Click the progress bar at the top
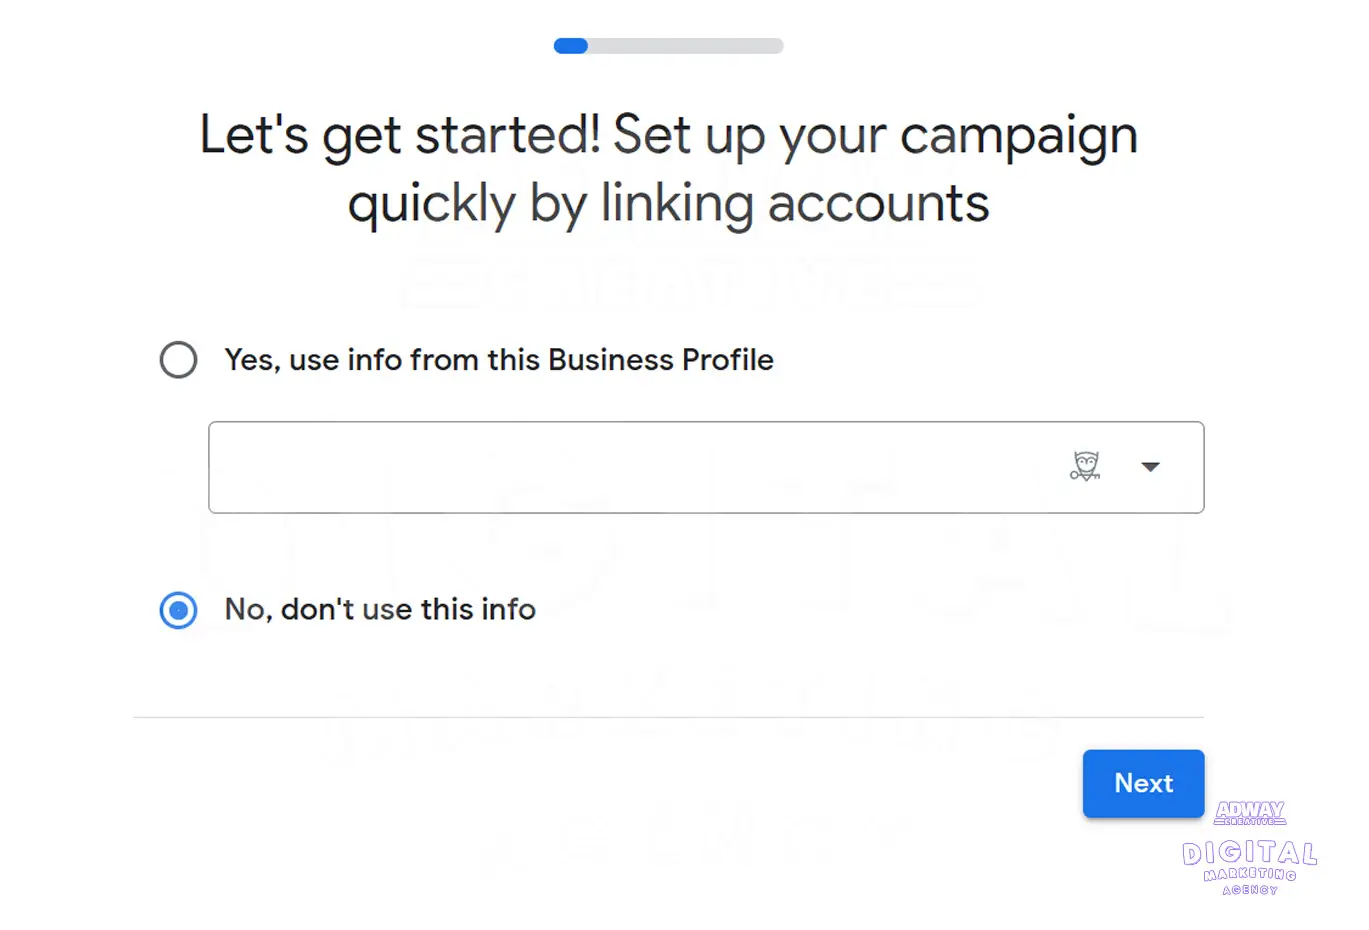Viewport: 1369px width, 930px height. [668, 45]
